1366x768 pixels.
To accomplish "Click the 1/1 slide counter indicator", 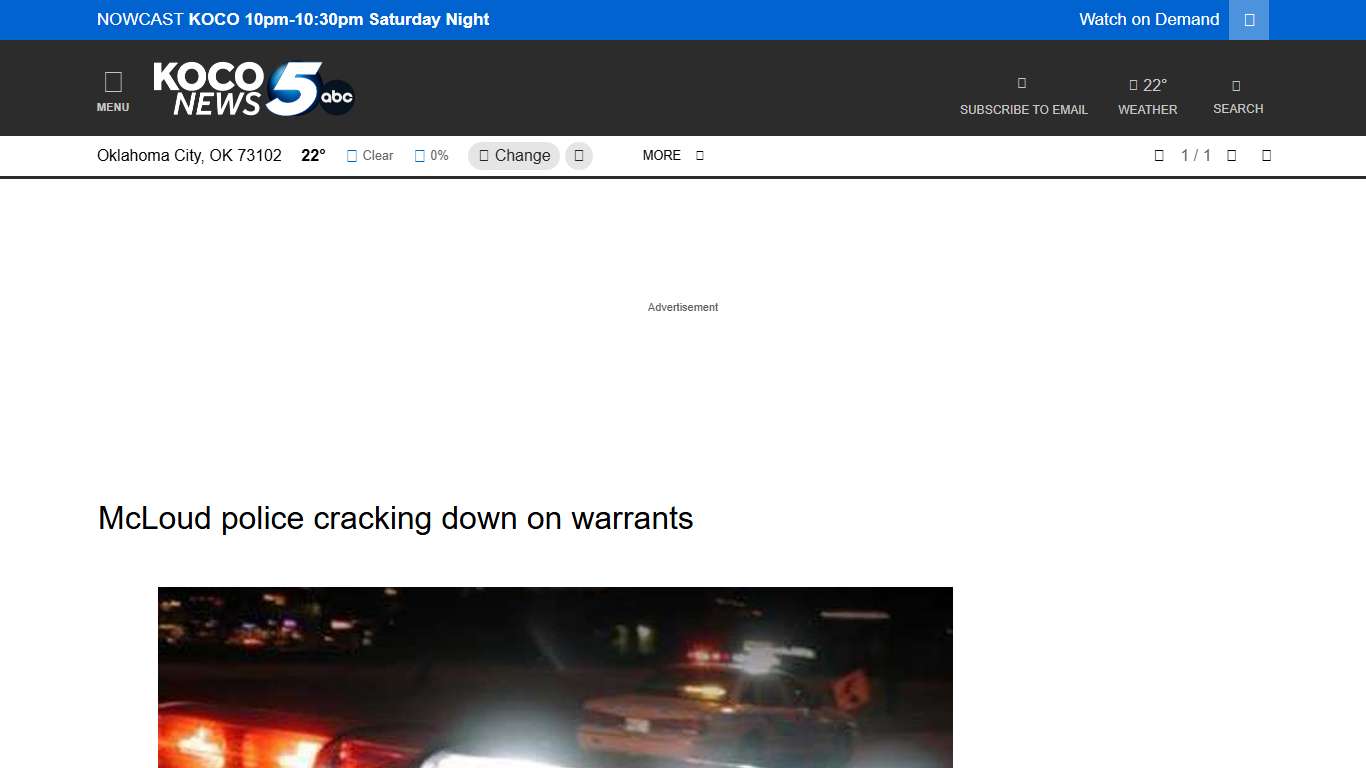I will click(1196, 155).
